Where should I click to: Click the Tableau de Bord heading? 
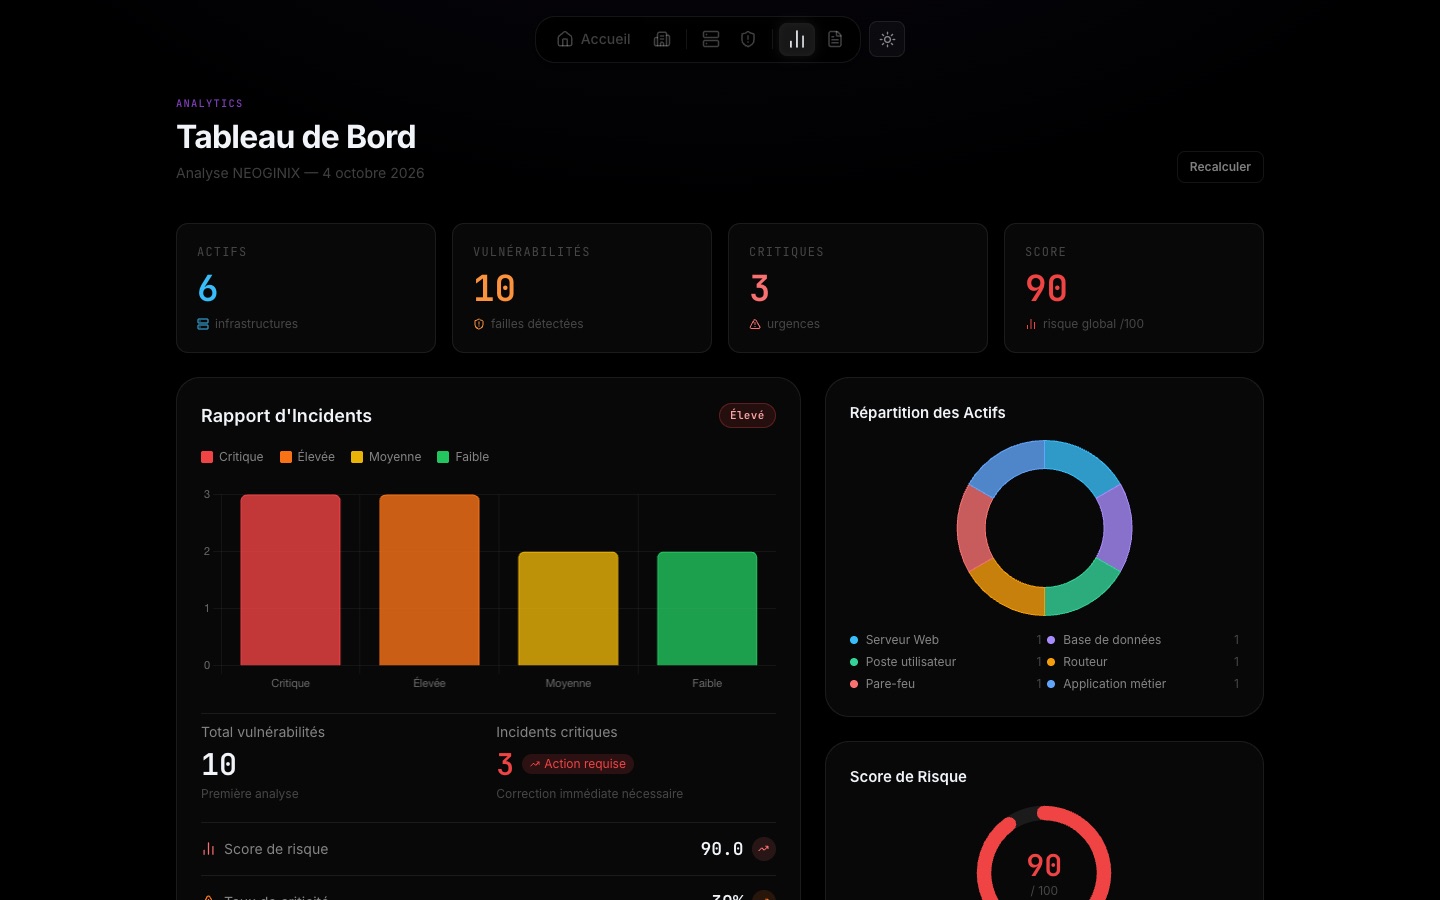pos(296,137)
